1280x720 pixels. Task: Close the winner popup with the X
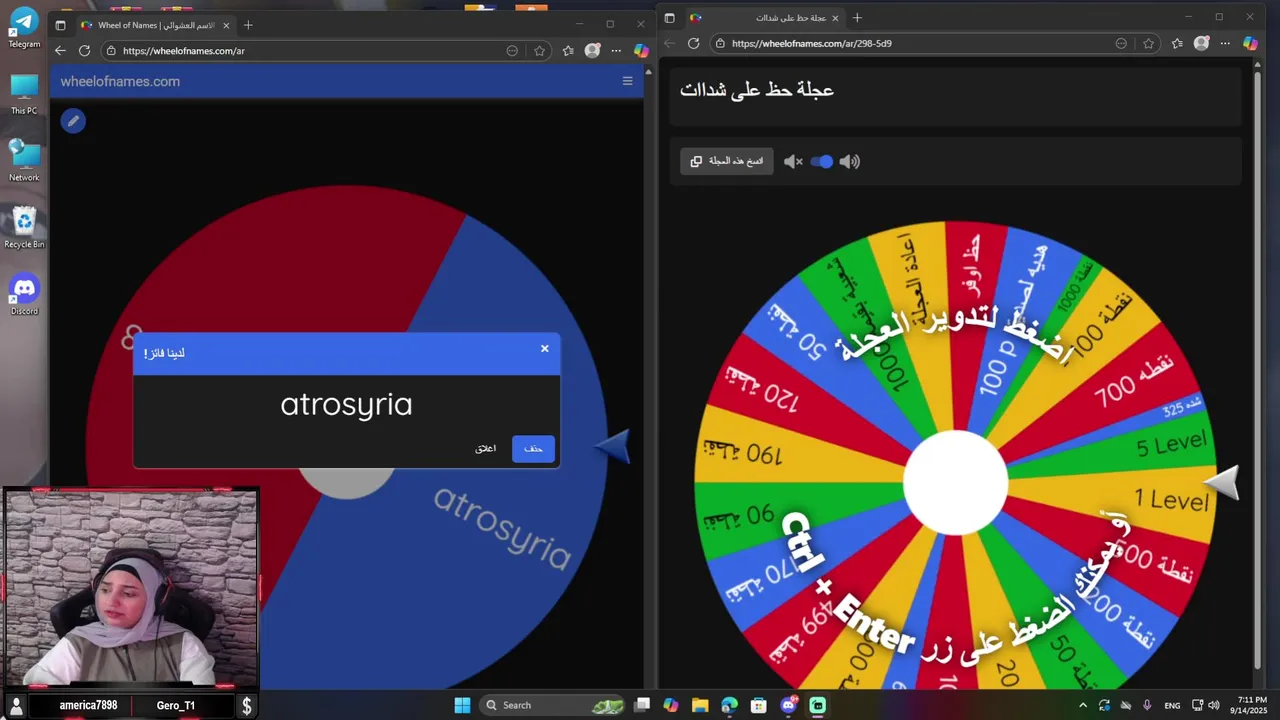545,349
